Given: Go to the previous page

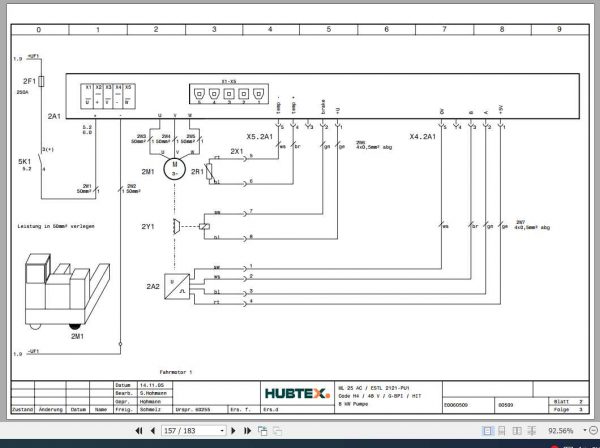Looking at the screenshot, I should 153,431.
